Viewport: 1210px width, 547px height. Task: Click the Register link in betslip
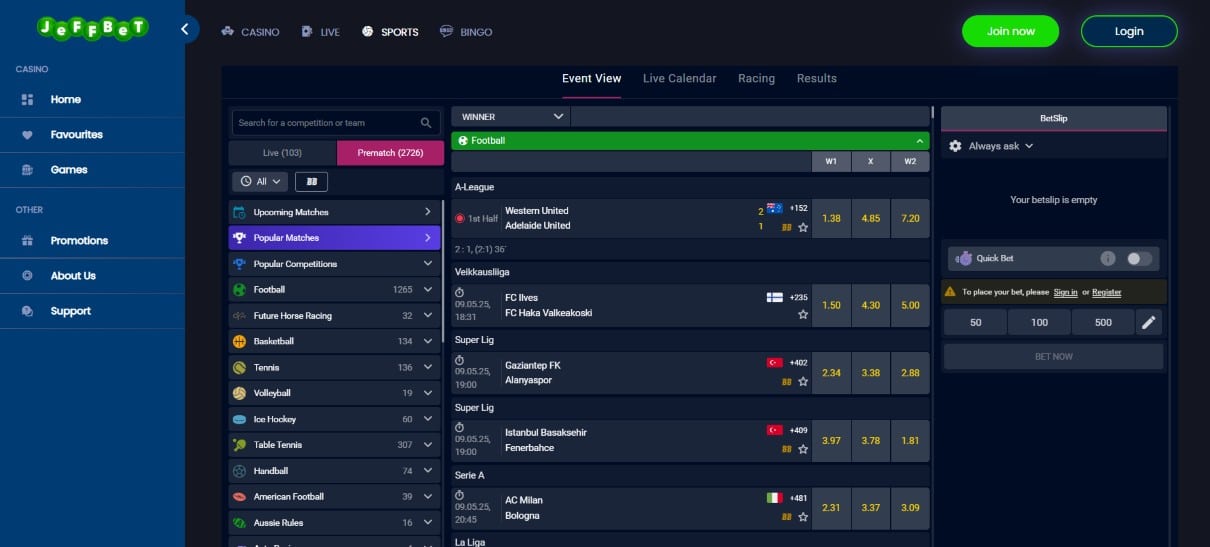[1106, 292]
